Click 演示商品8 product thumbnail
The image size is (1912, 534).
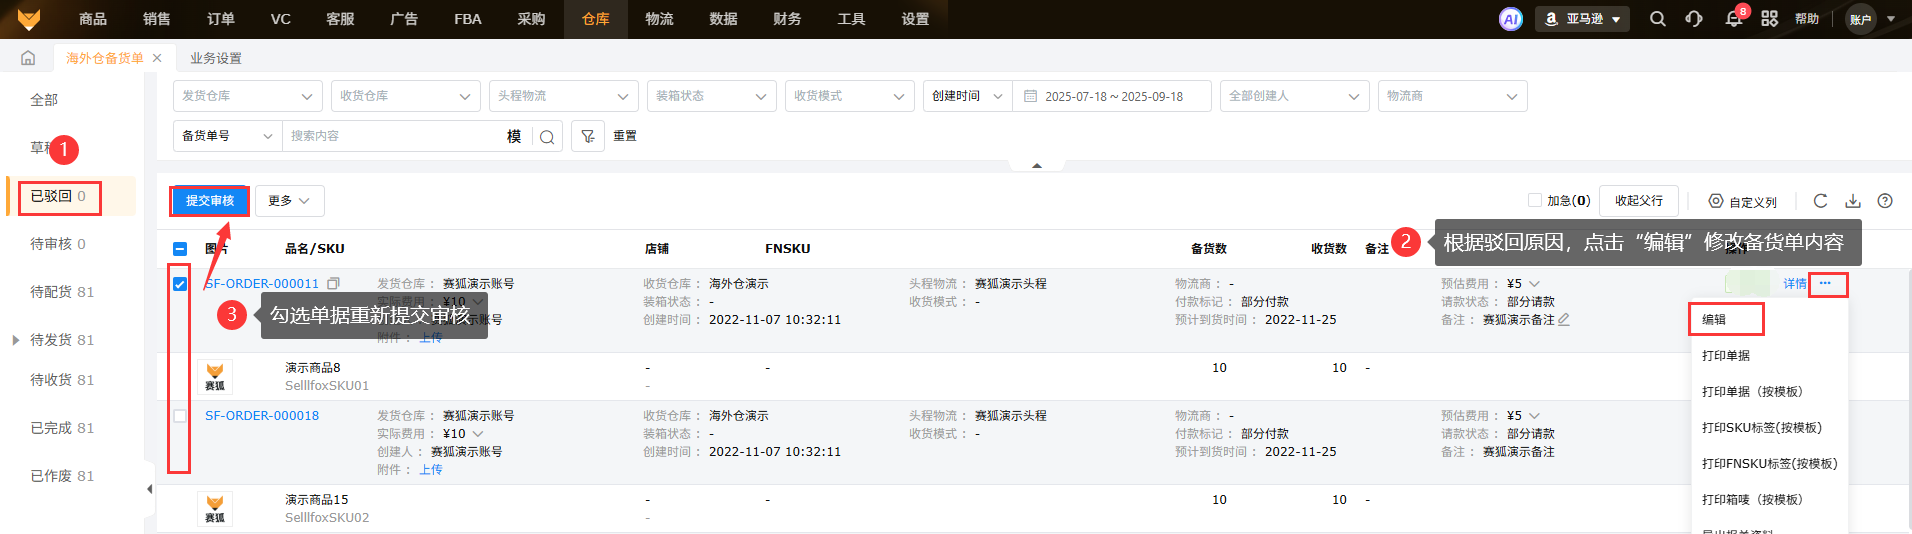(x=215, y=377)
